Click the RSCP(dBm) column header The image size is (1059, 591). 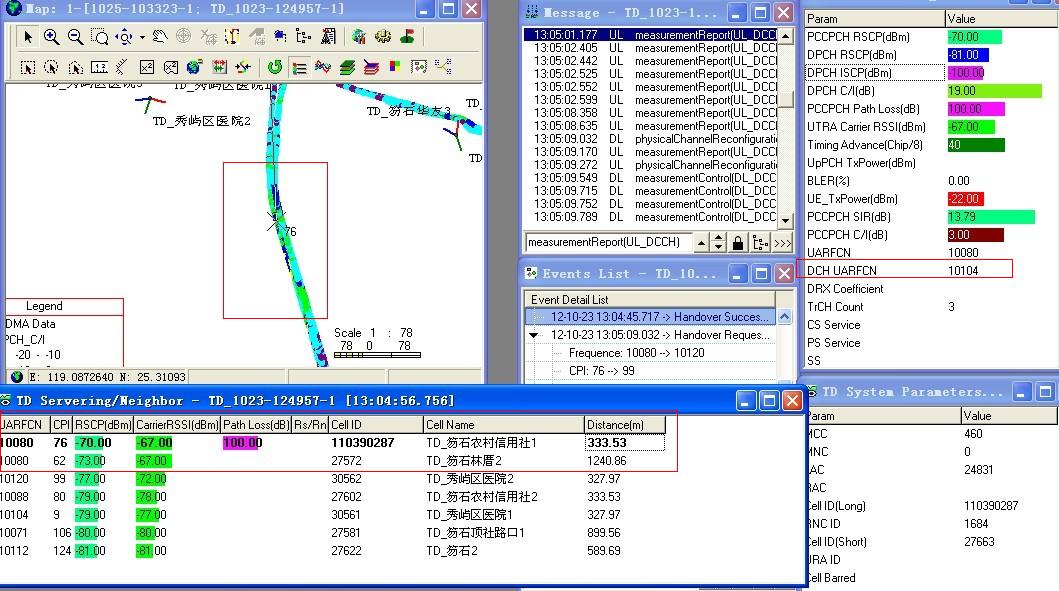[x=103, y=425]
